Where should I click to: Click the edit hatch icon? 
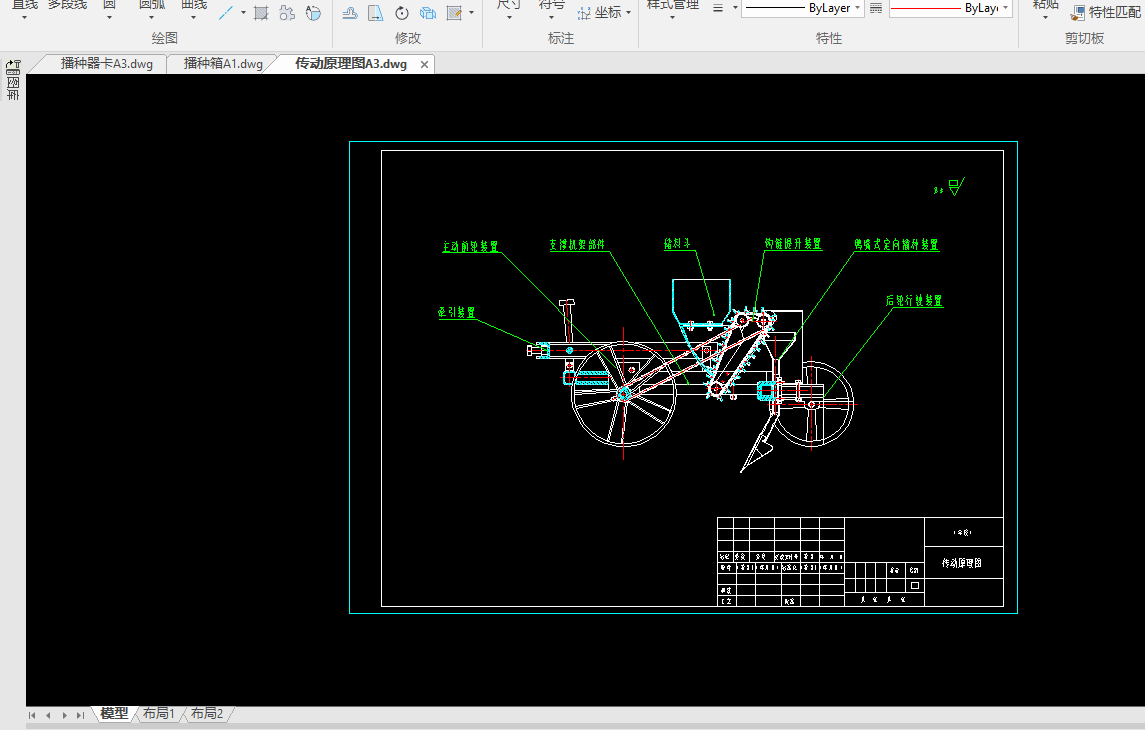[x=454, y=12]
